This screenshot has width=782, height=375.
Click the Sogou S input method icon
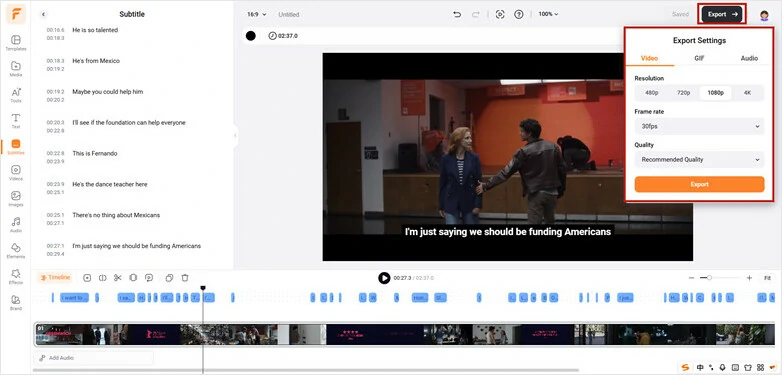[685, 368]
